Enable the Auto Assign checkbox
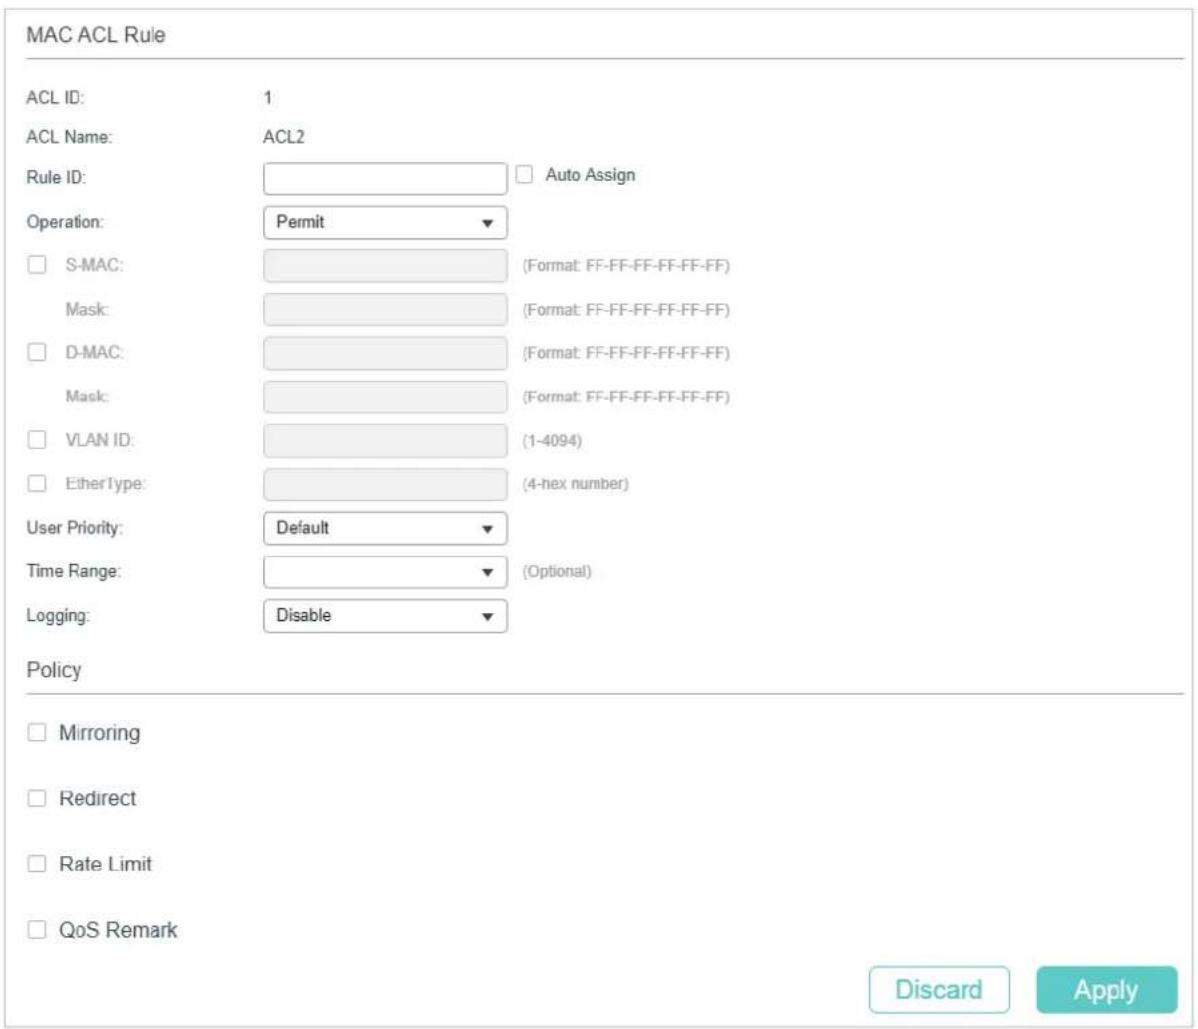Screen dimensions: 1198x1029 click(x=524, y=175)
